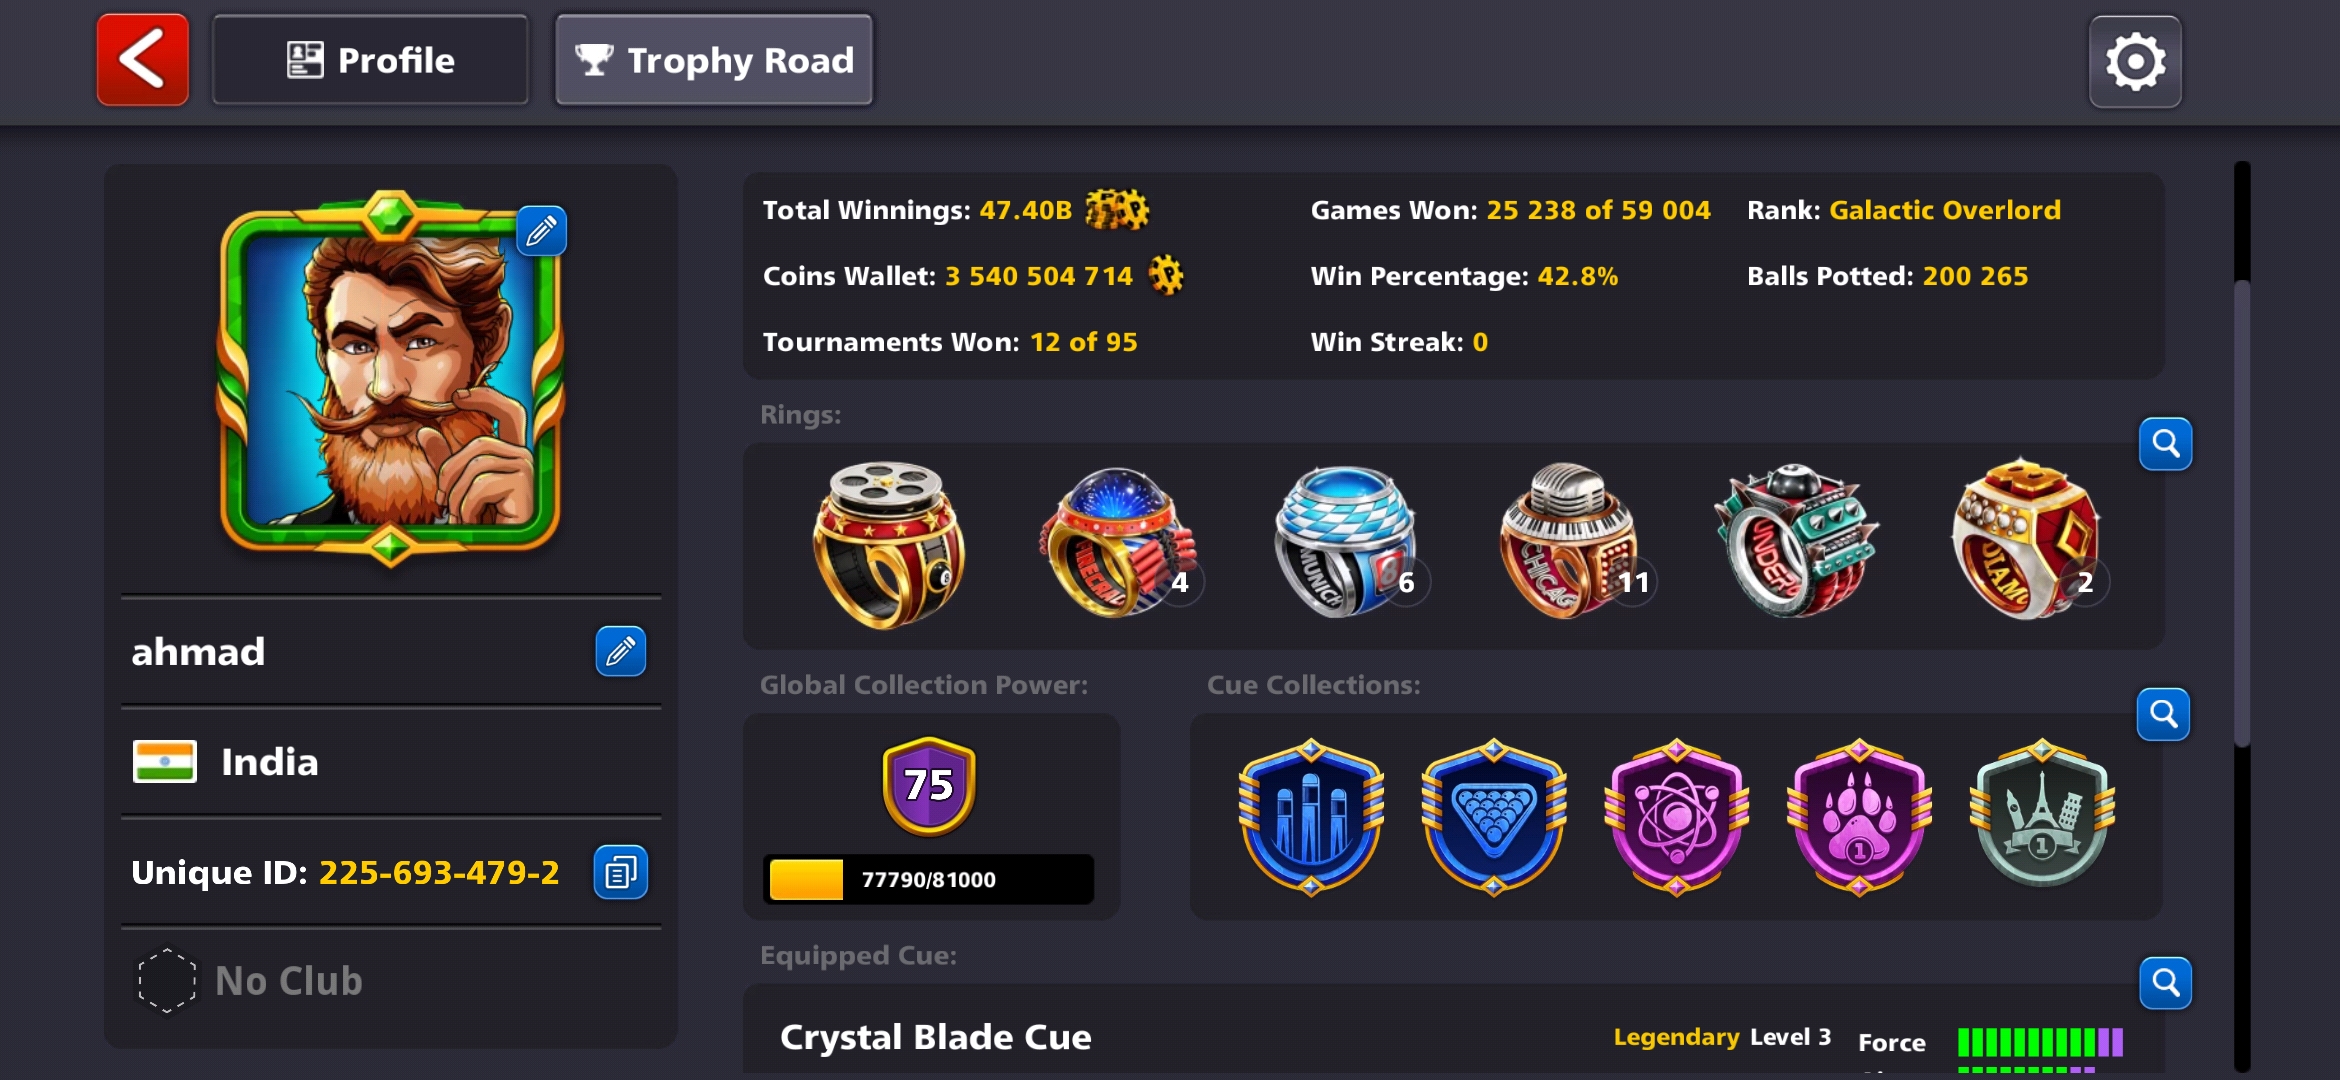This screenshot has width=2340, height=1080.
Task: Select the paw print cue collection badge
Action: pyautogui.click(x=1859, y=817)
